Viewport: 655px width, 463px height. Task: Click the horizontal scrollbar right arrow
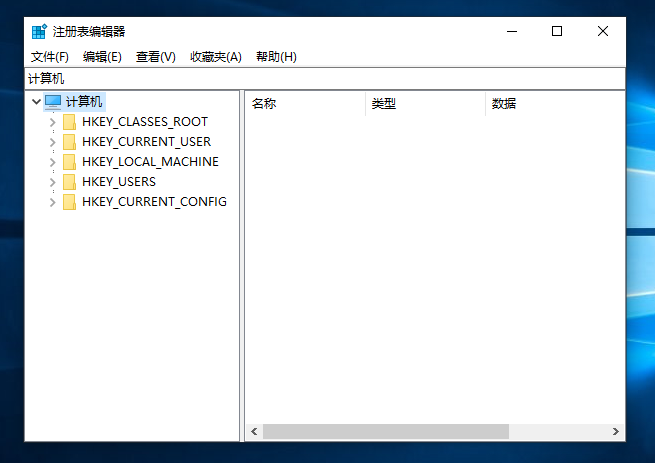[x=617, y=431]
